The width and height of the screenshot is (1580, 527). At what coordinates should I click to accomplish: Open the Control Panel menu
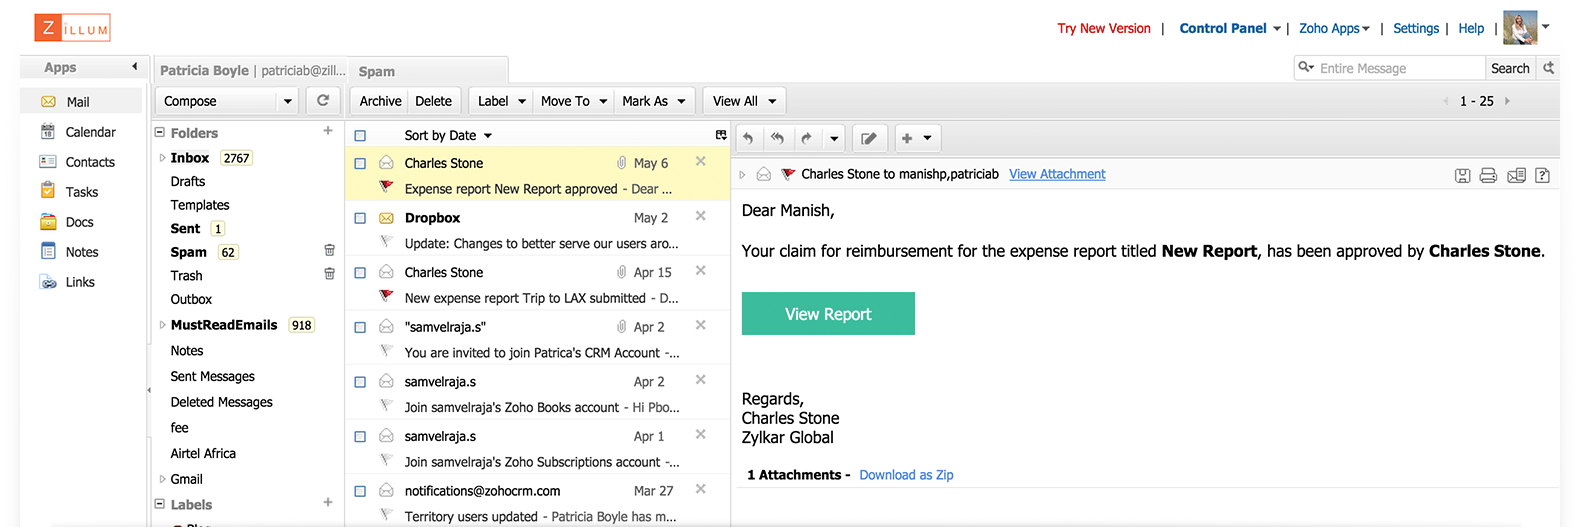pyautogui.click(x=1229, y=28)
